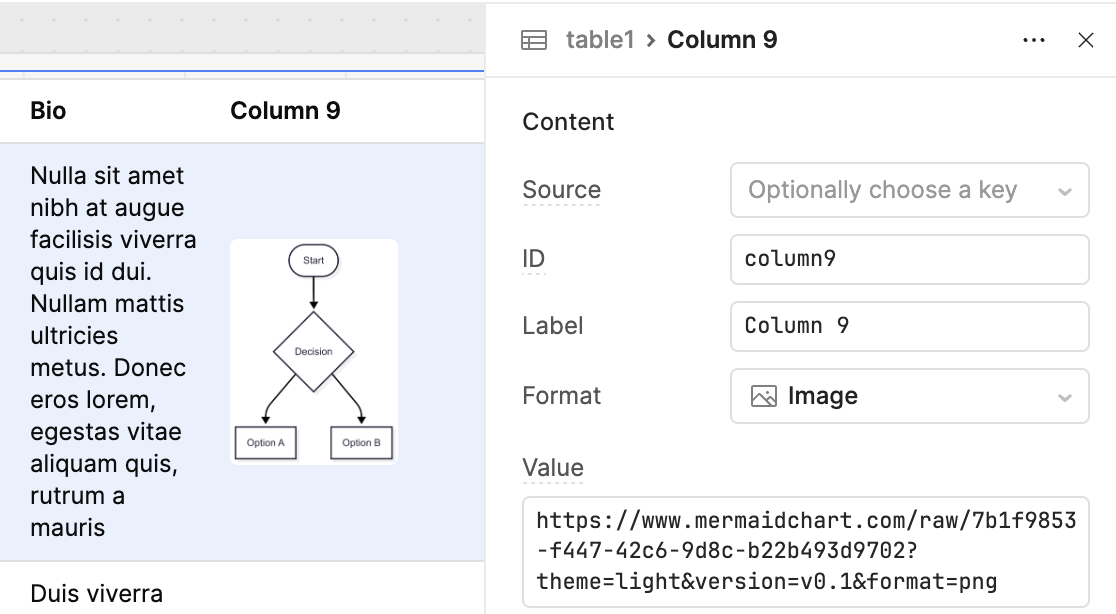1116x614 pixels.
Task: Select the Column 9 table header
Action: point(285,111)
